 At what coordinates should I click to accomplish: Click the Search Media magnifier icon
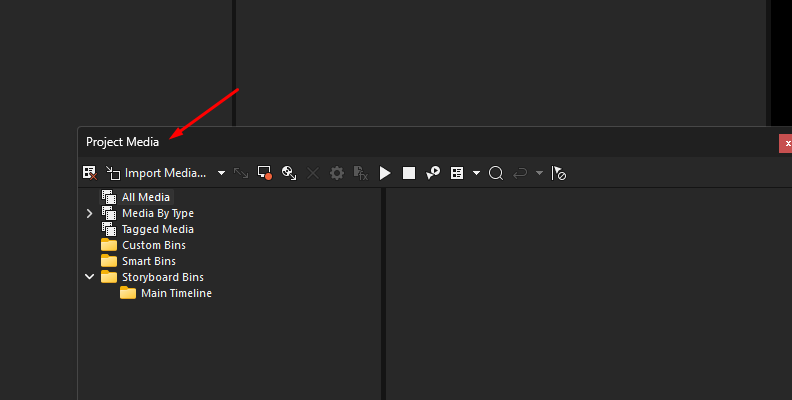pos(496,173)
